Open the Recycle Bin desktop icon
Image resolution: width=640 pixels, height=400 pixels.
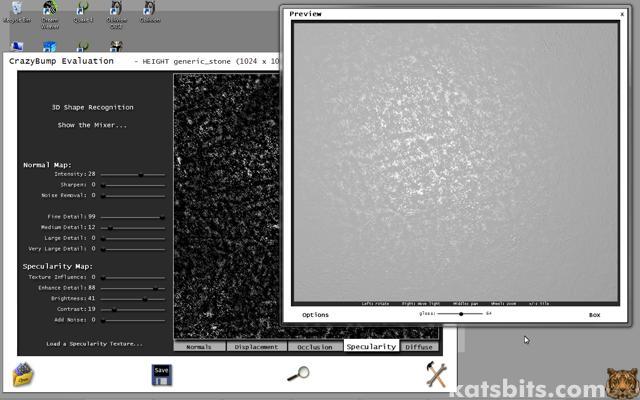coord(17,12)
